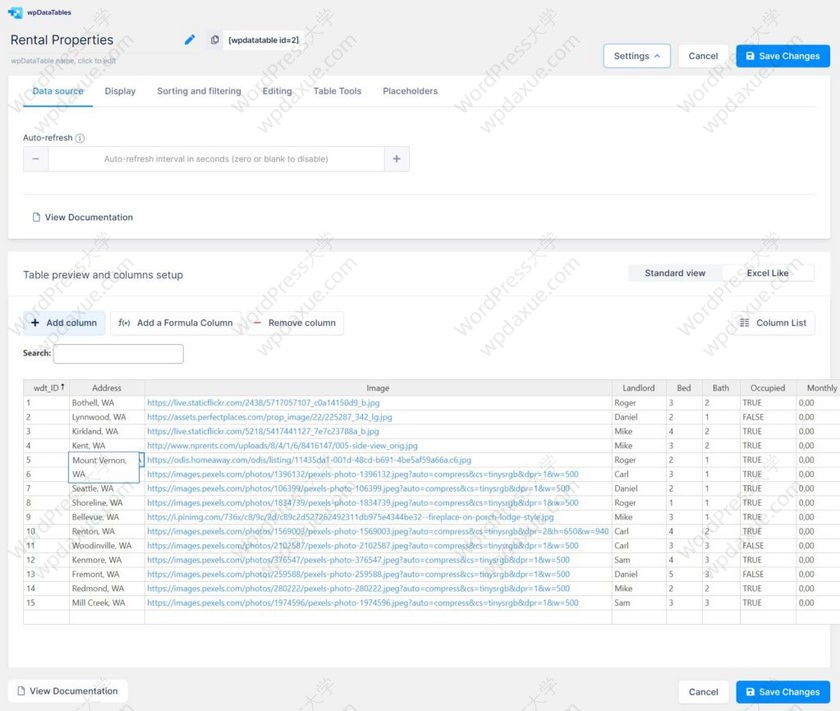Click the bottom Cancel button
The image size is (840, 711).
click(x=703, y=691)
